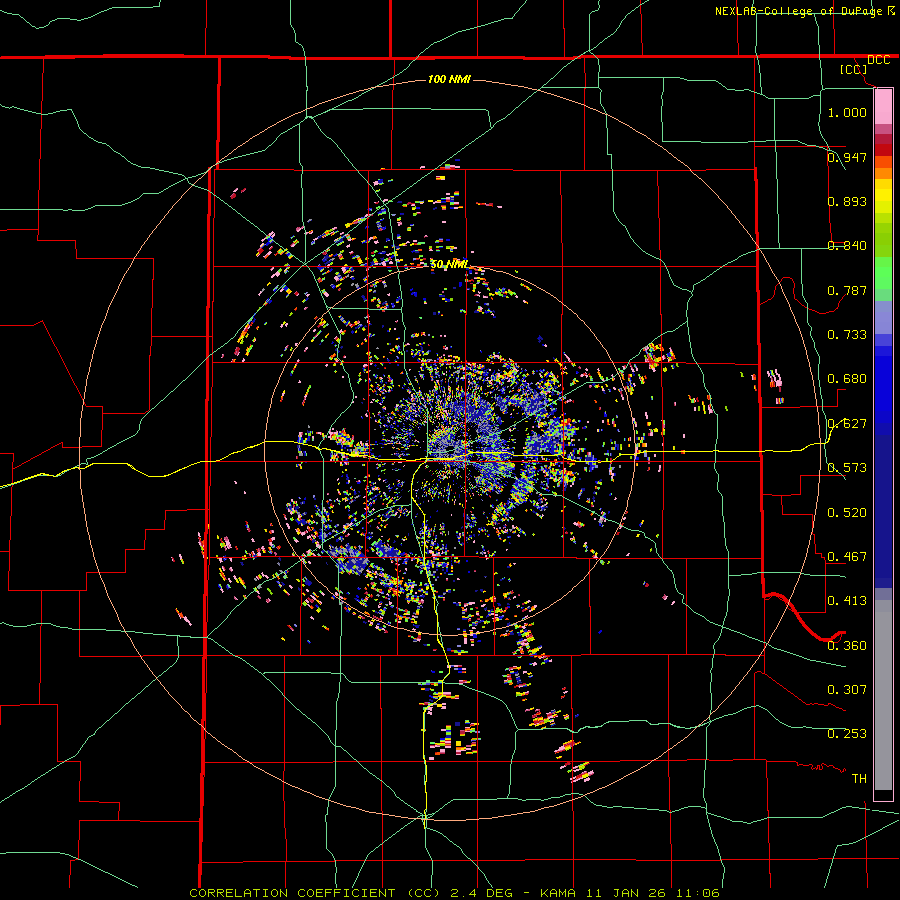Viewport: 900px width, 900px height.
Task: Pick the gray segment of the color bar
Action: click(x=883, y=695)
